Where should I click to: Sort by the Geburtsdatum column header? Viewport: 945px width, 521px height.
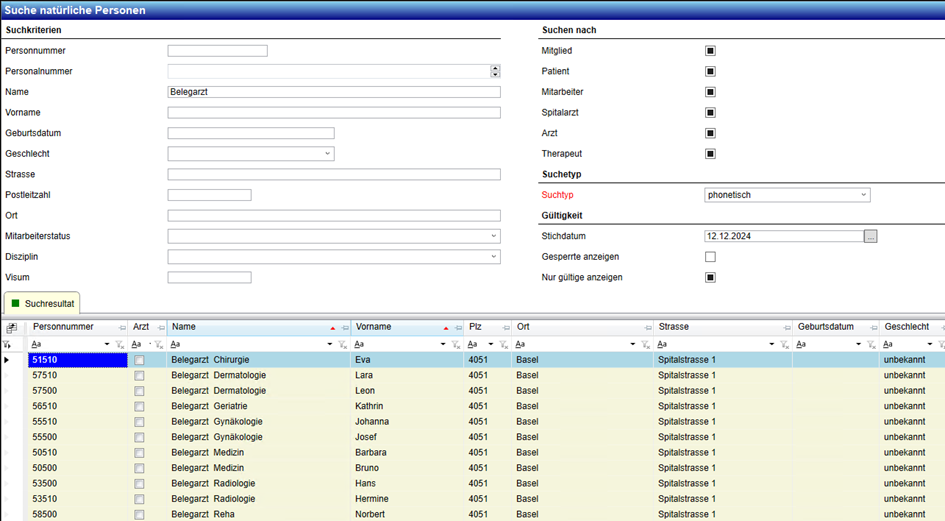coord(825,327)
